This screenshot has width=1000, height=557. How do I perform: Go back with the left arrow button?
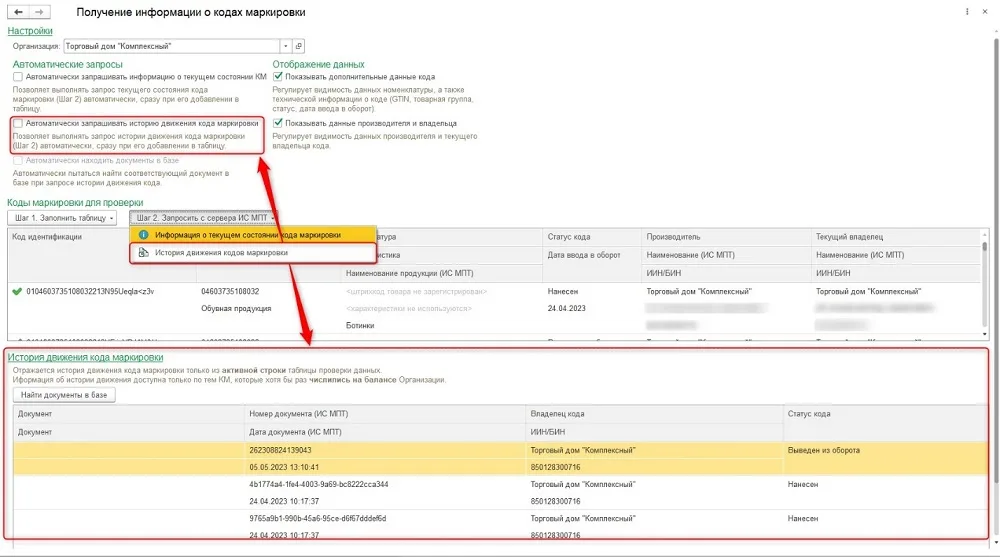click(18, 12)
